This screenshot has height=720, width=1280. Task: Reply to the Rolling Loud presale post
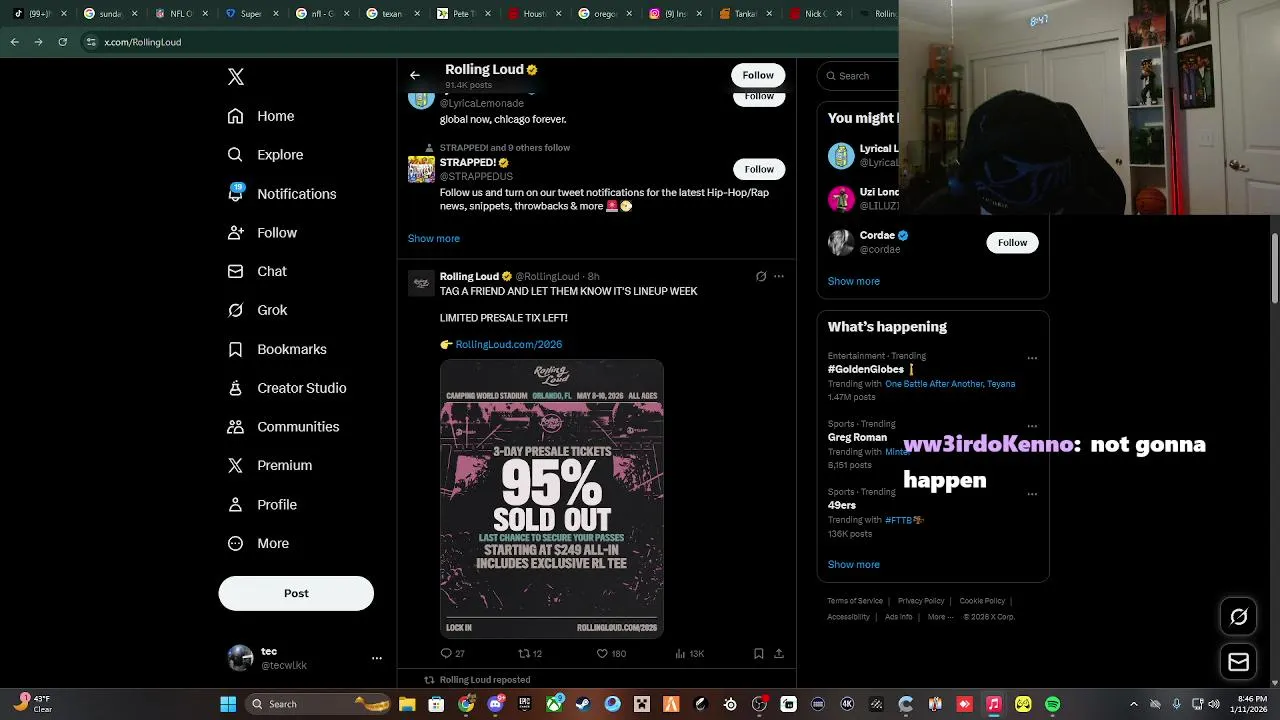452,653
